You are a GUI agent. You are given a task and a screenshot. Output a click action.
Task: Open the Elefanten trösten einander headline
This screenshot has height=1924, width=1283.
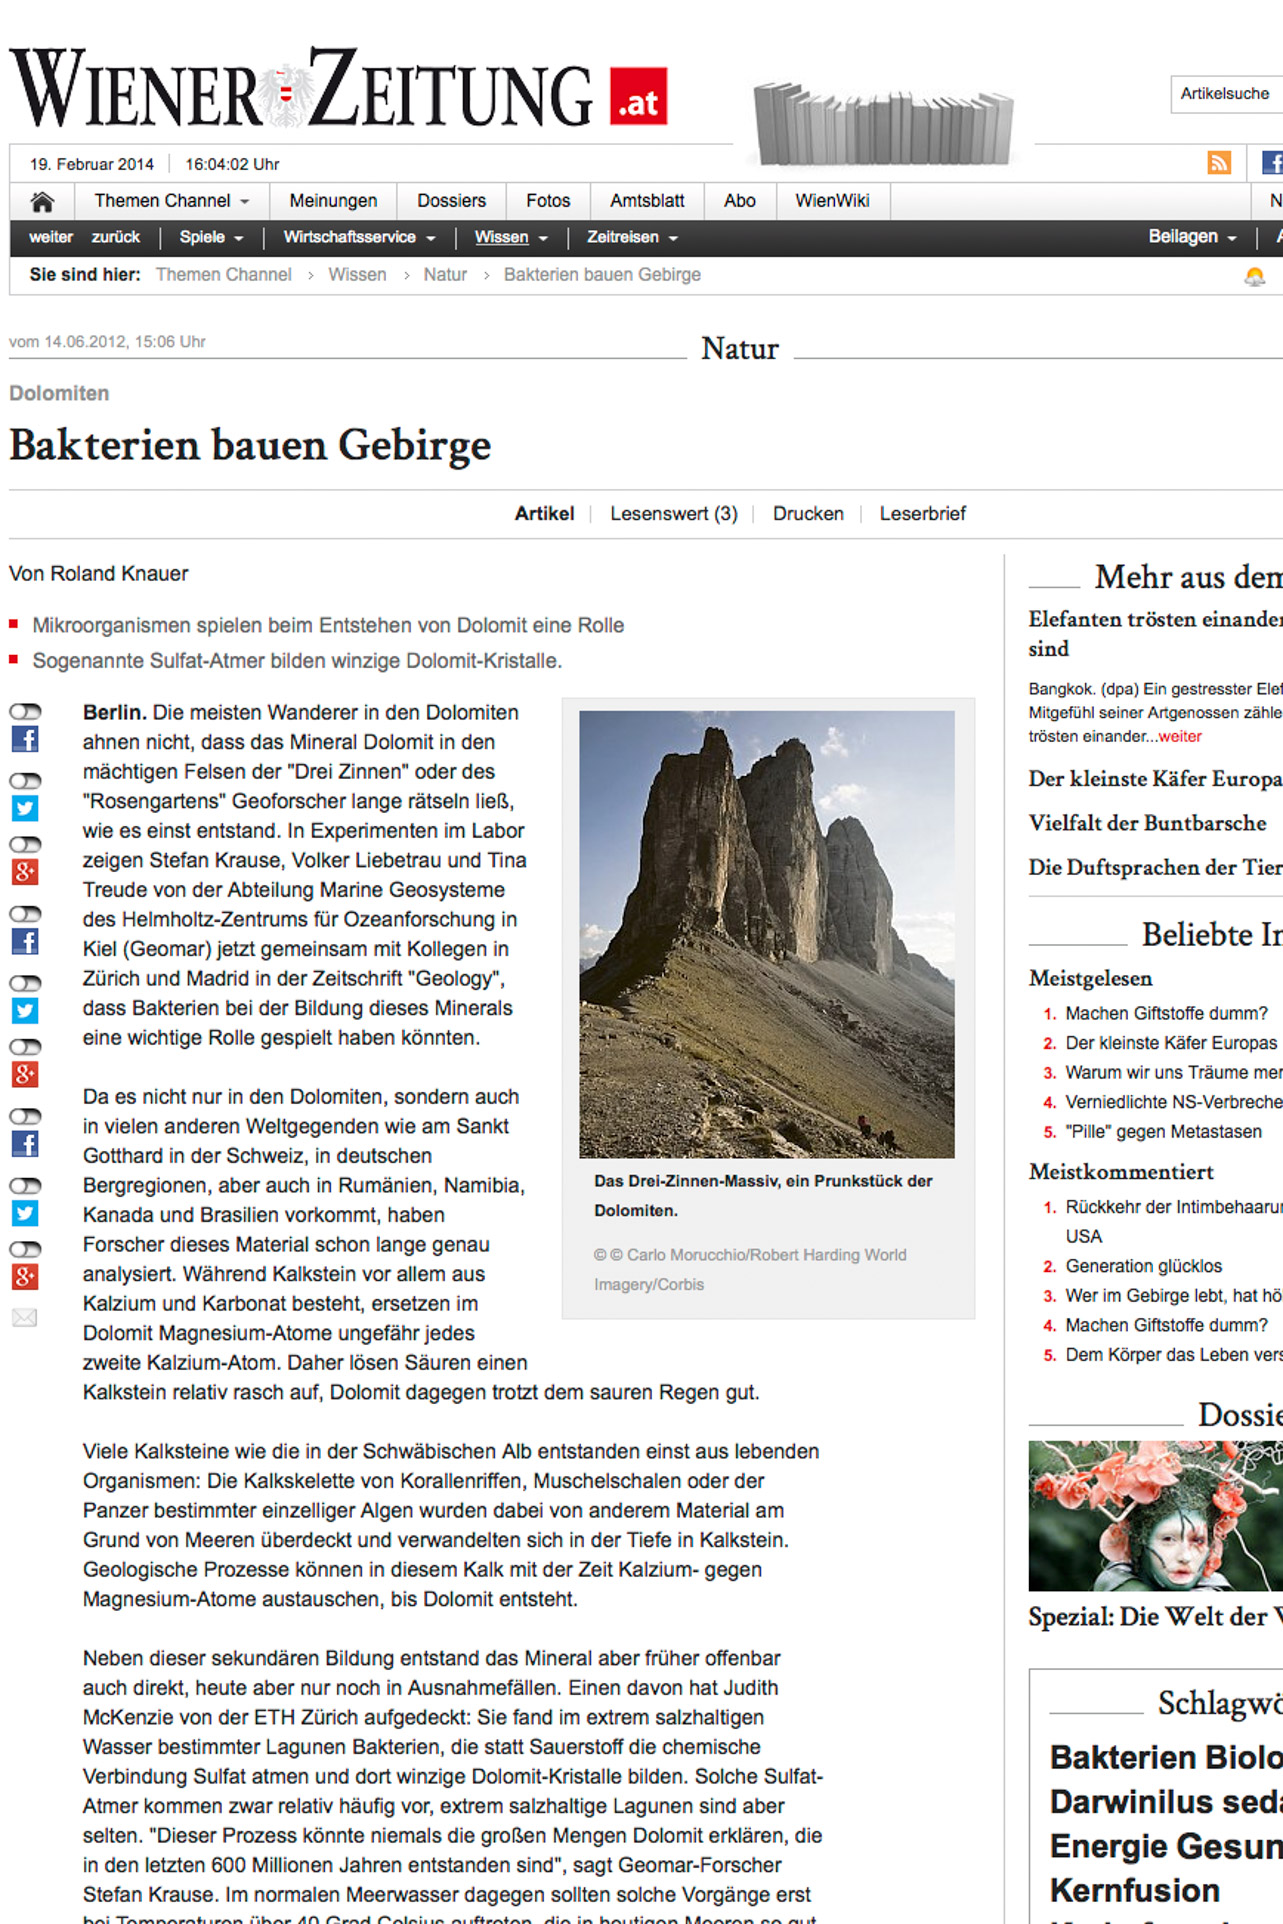[1155, 634]
